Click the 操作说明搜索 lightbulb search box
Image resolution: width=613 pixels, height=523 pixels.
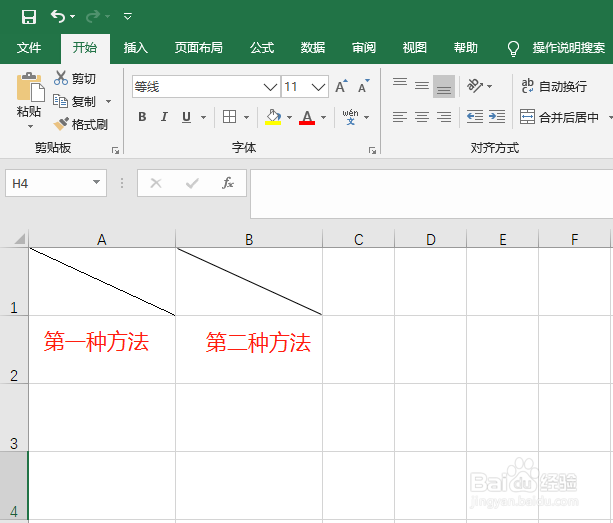(x=556, y=48)
